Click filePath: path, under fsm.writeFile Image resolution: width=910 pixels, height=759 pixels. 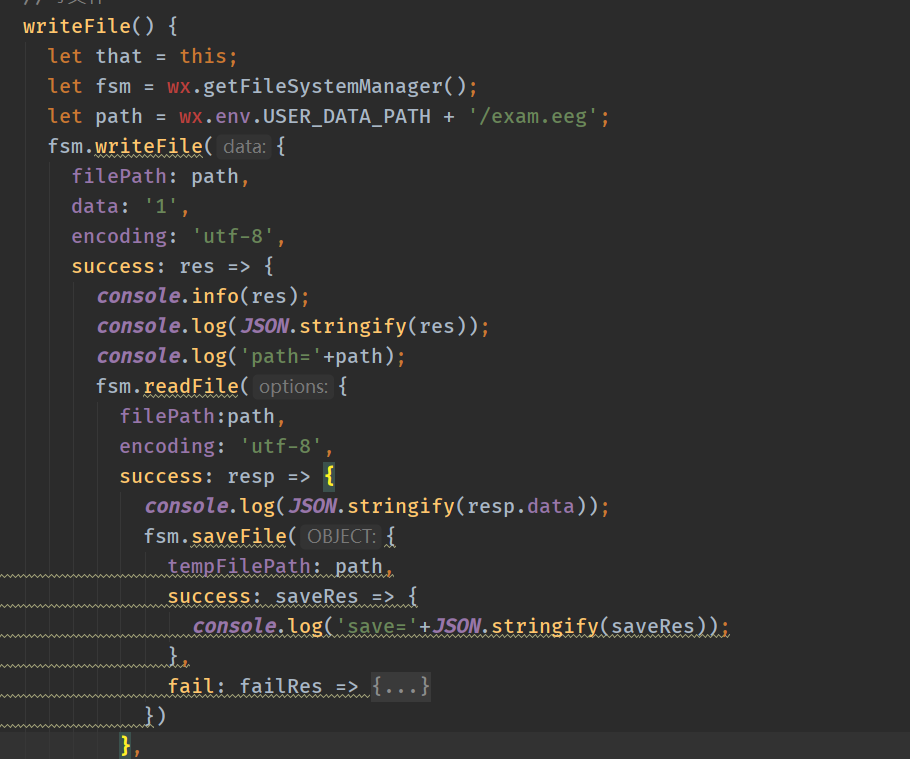pos(160,177)
